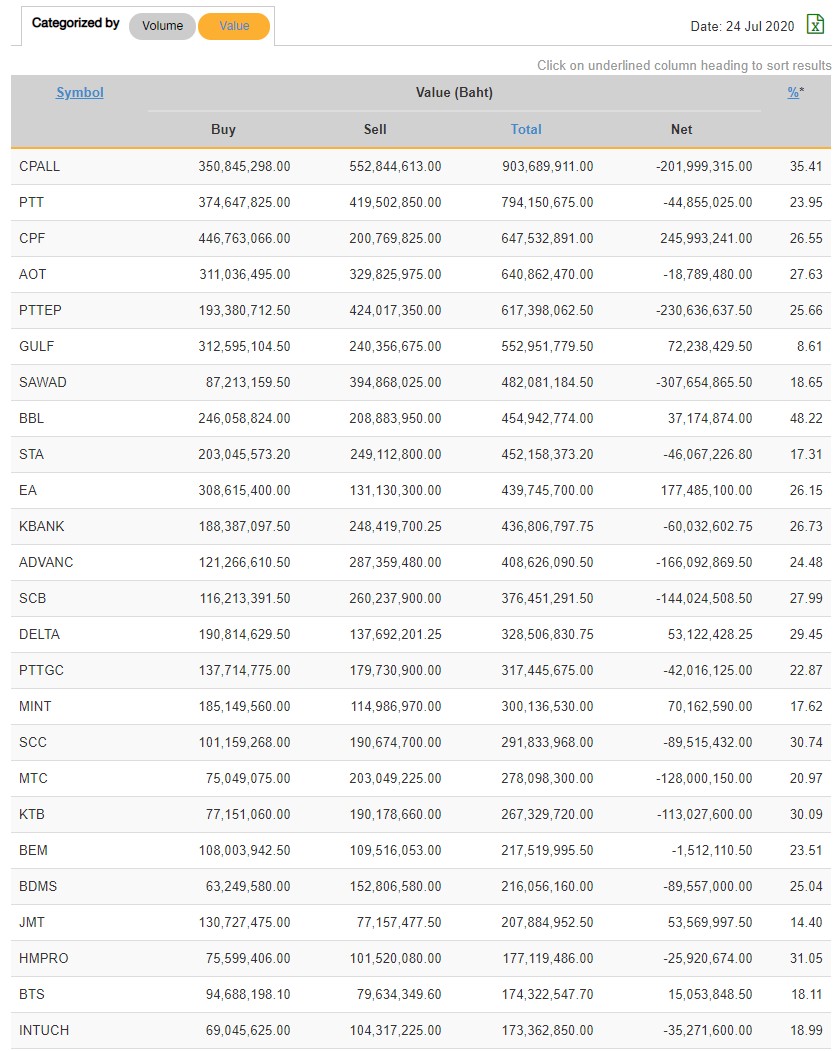Select the INTUCH row symbol

tap(44, 1030)
